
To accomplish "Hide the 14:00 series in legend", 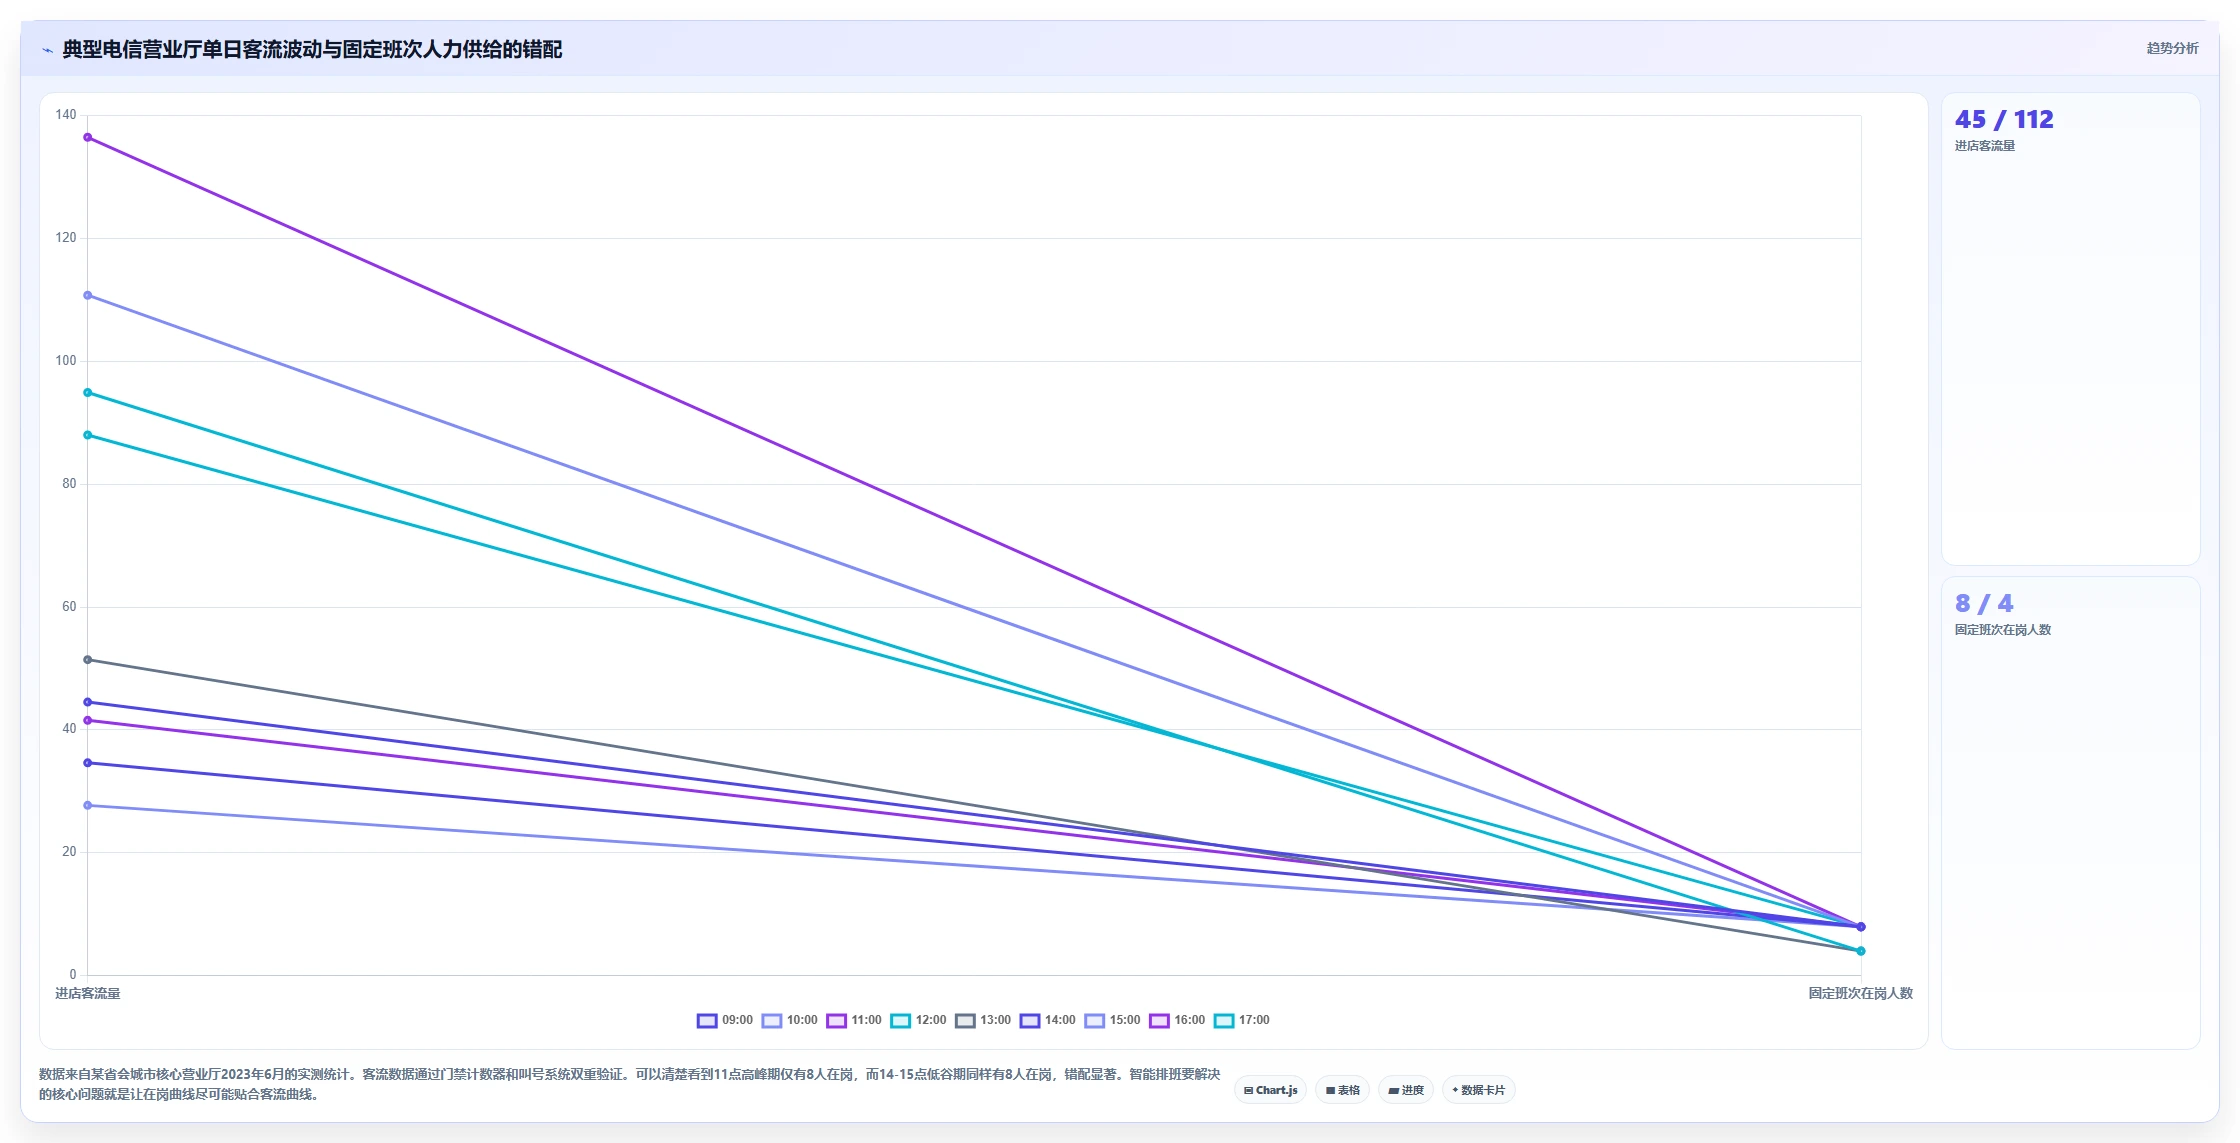I will coord(1048,1020).
